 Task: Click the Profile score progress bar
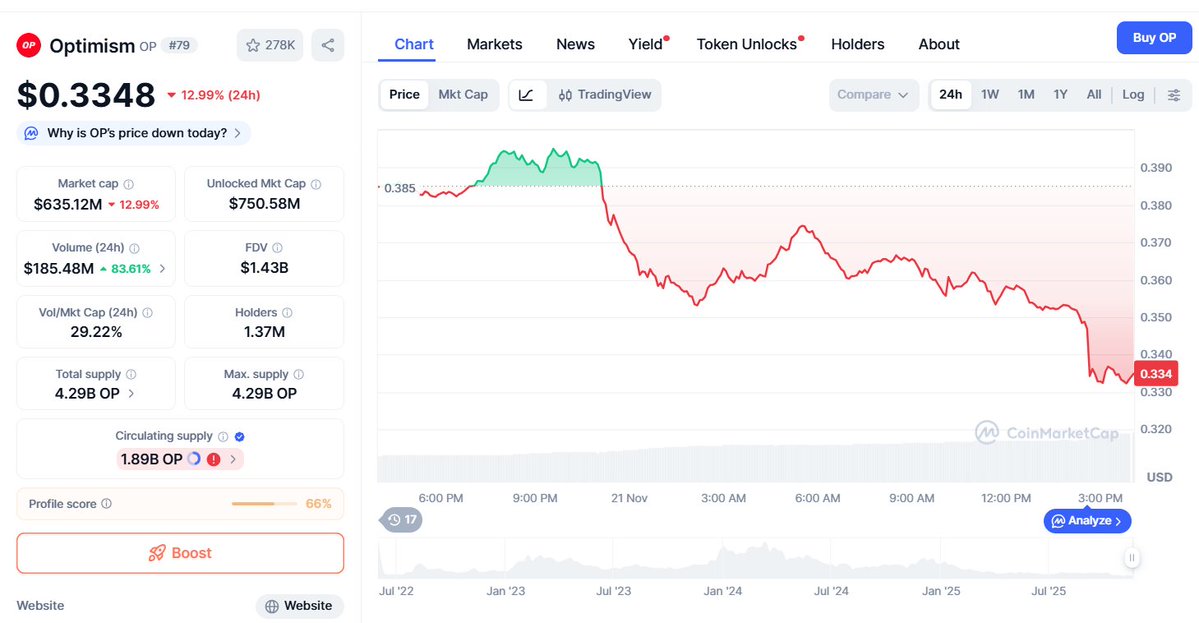pos(264,503)
